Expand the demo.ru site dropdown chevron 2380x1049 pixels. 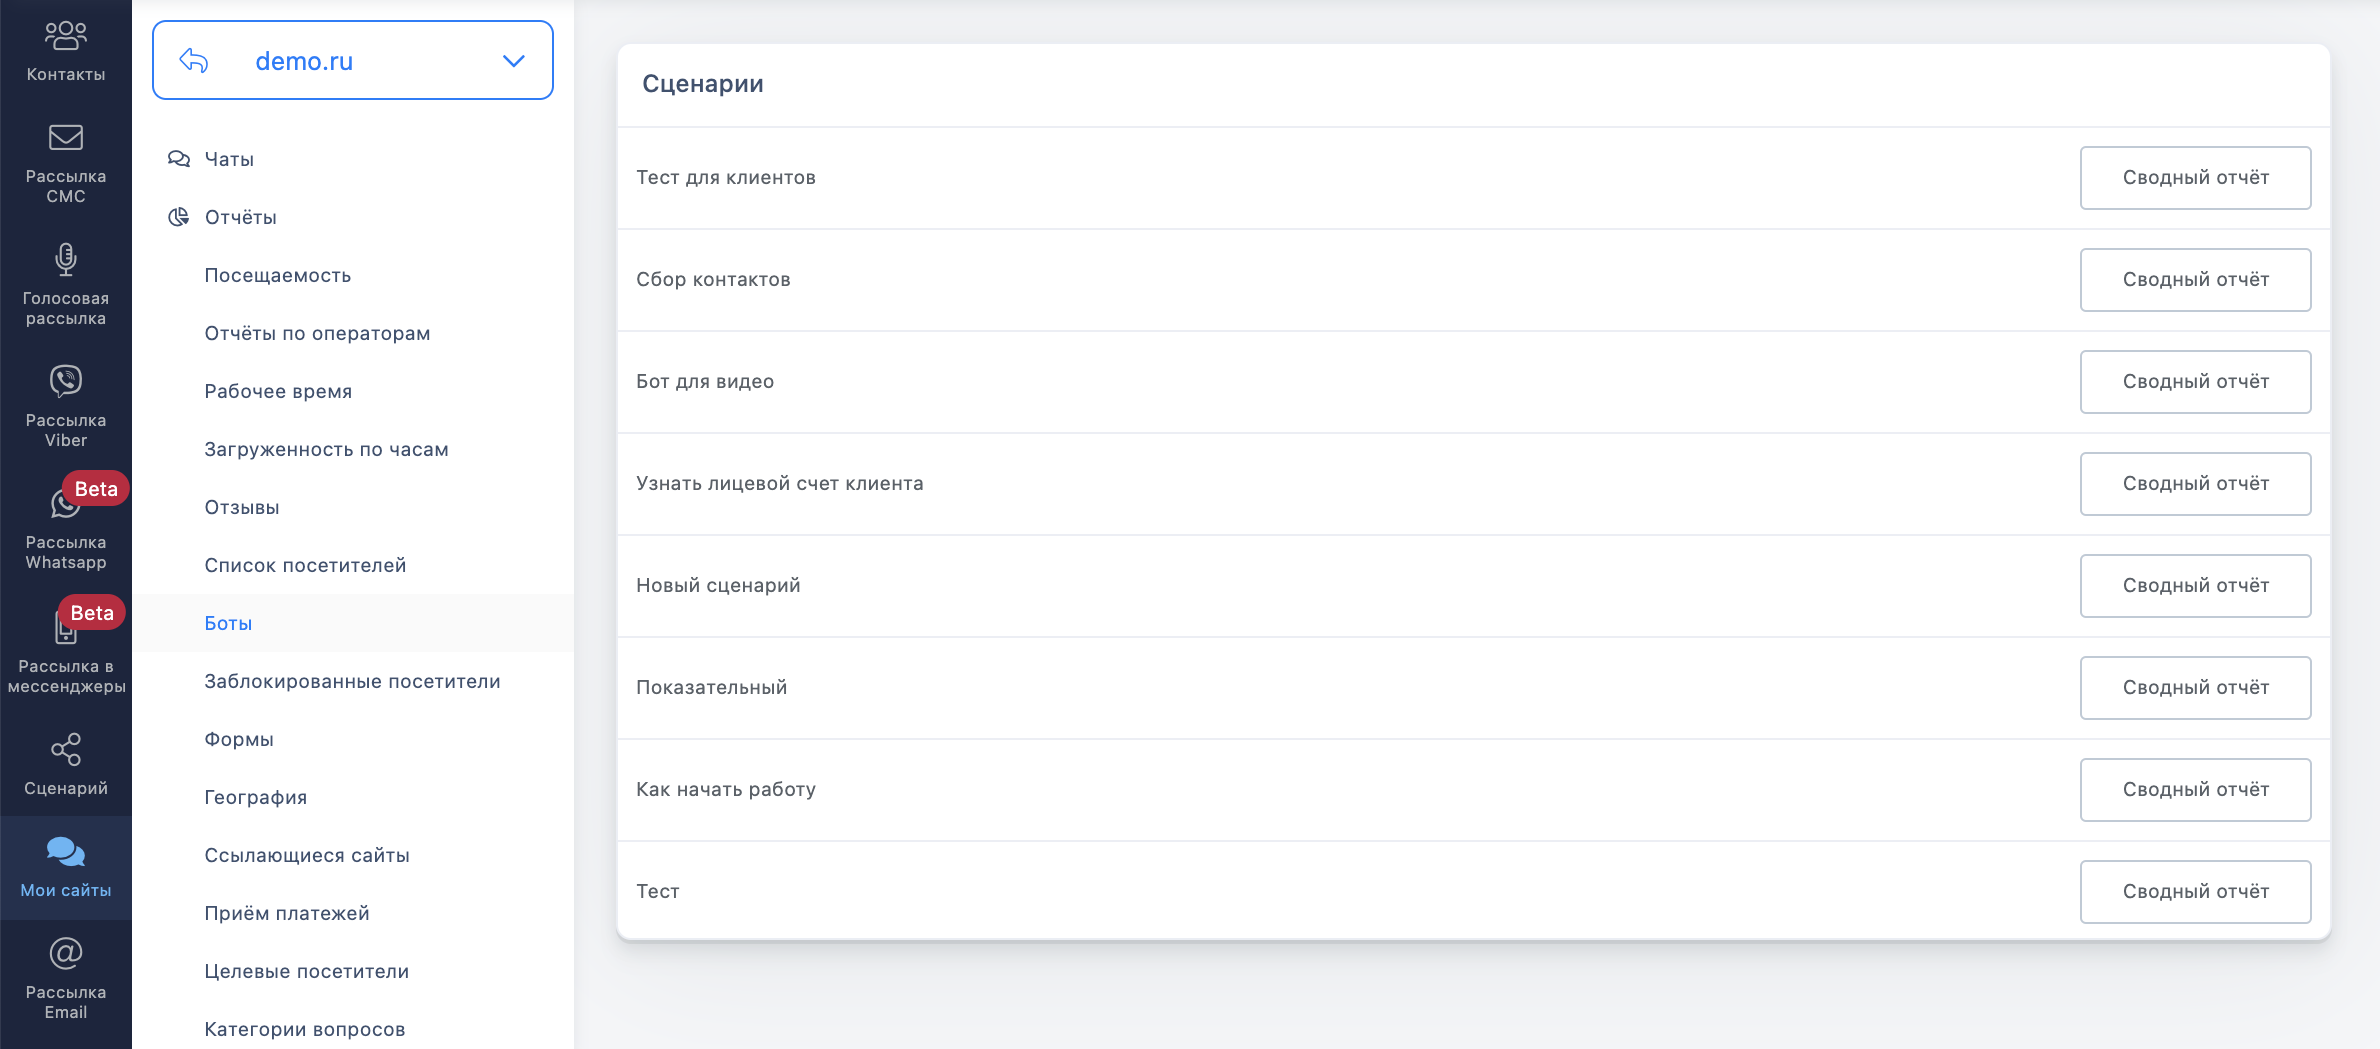click(x=514, y=61)
